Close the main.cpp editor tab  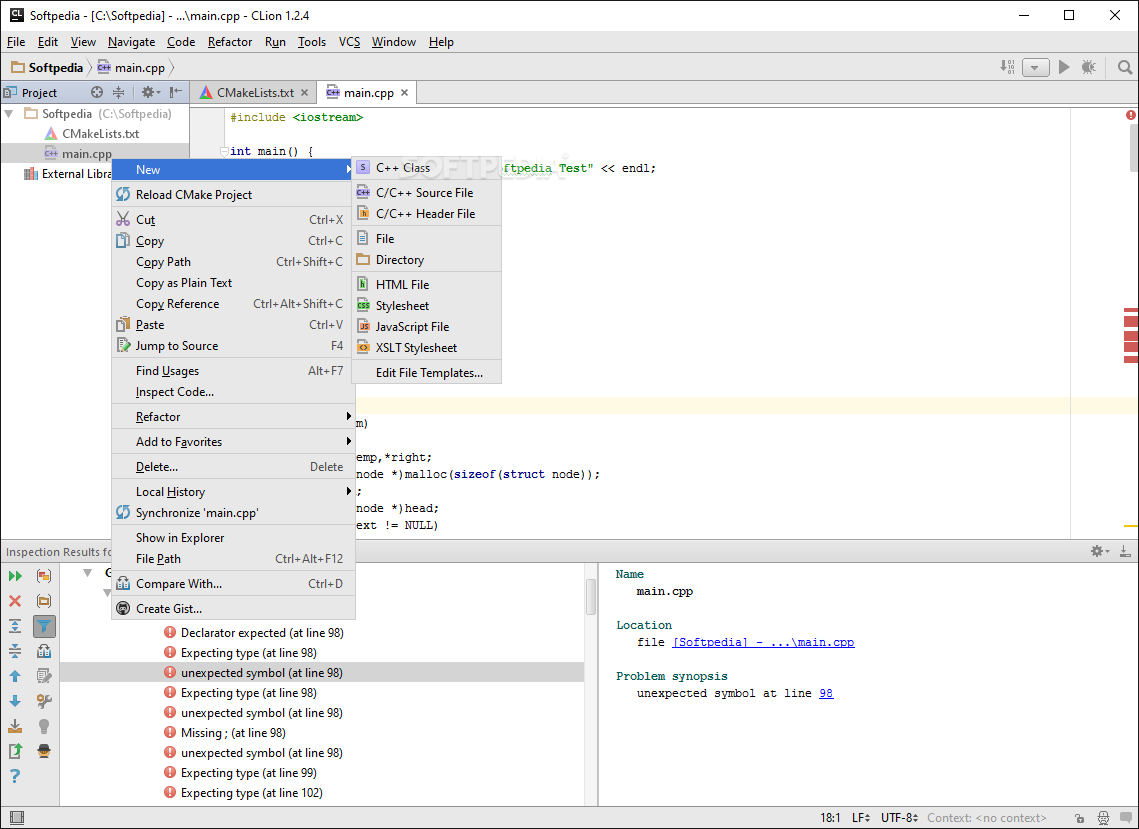[x=405, y=92]
